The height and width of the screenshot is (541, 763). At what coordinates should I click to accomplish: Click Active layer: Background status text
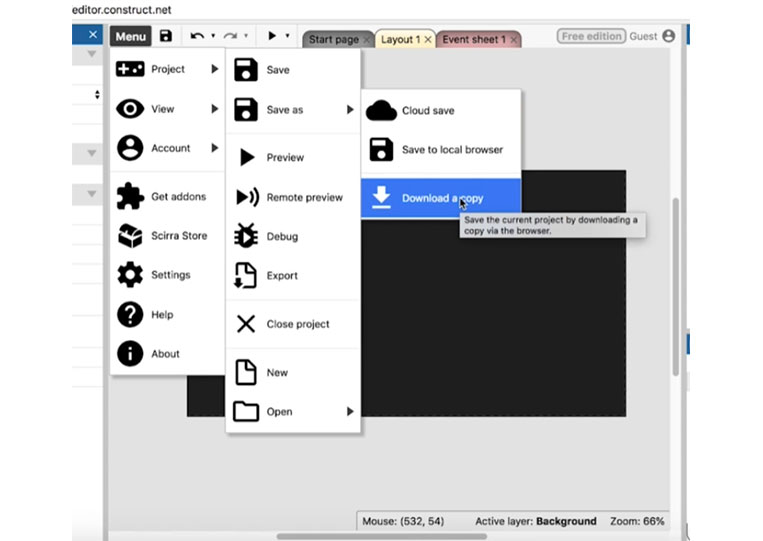[x=536, y=521]
